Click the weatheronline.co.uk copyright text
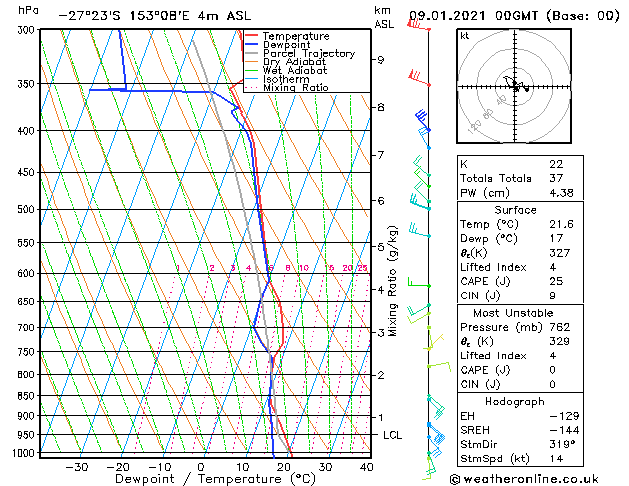Viewport: 629px width, 486px height. (x=524, y=479)
